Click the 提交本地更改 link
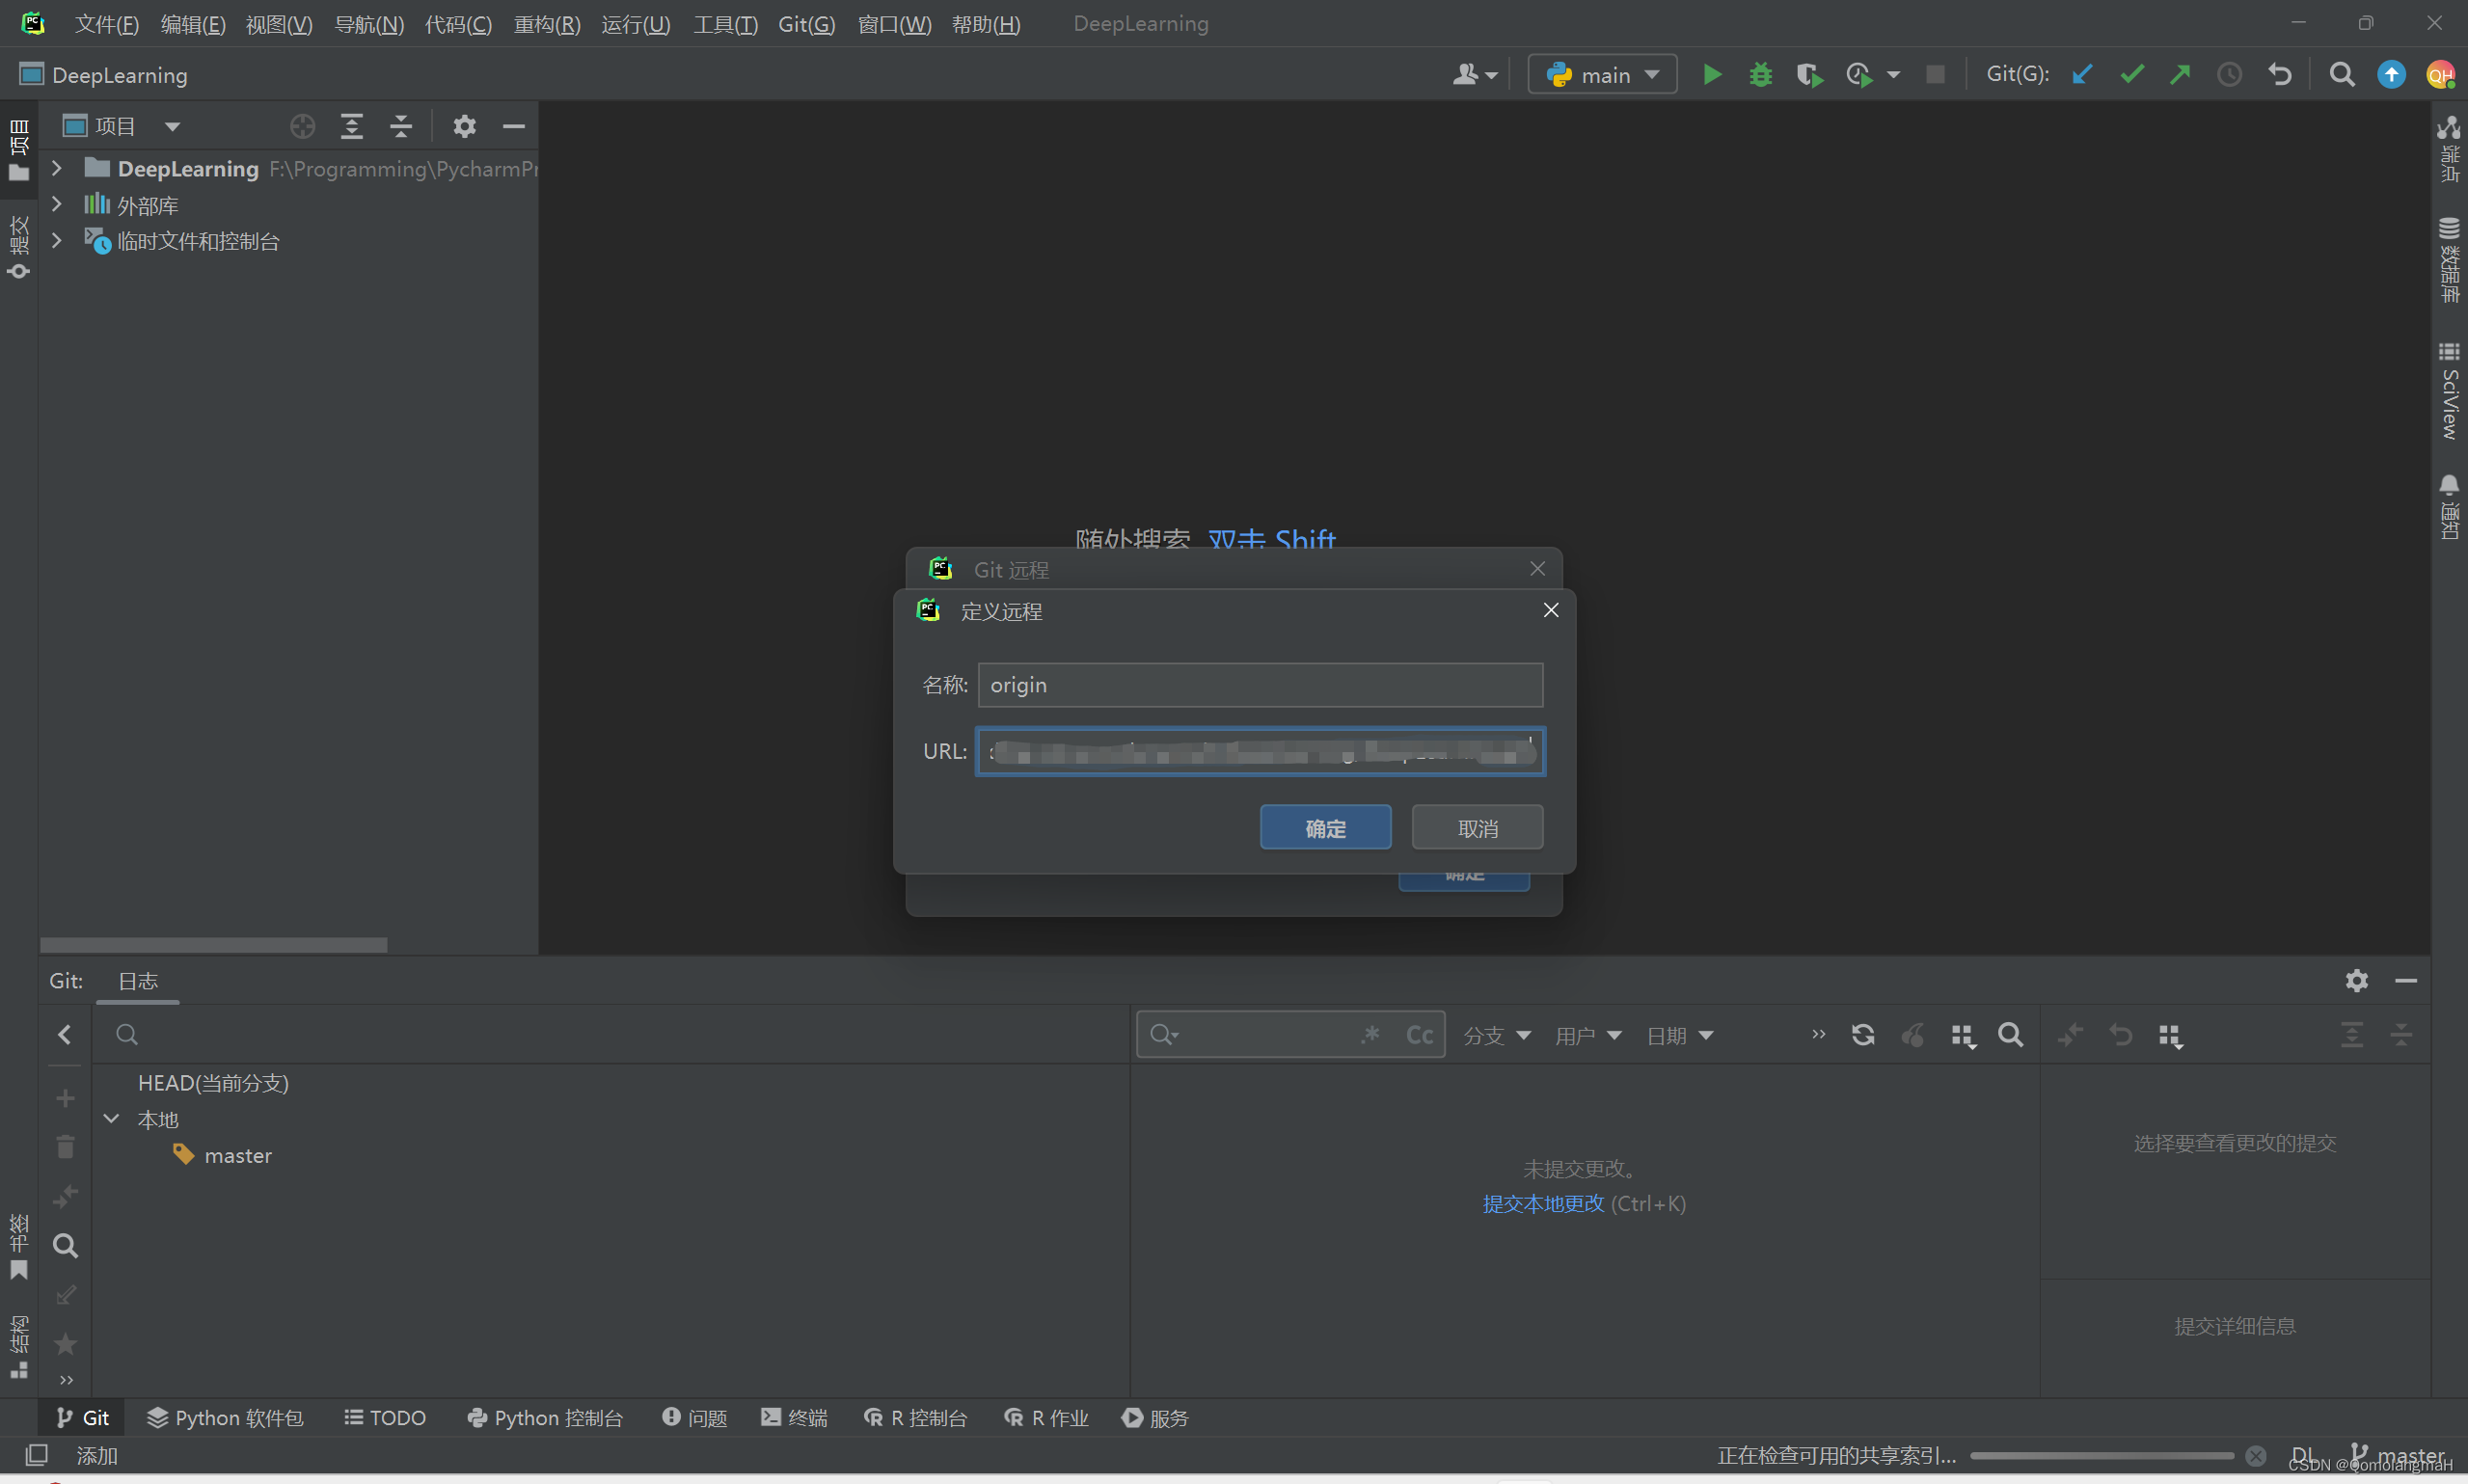The image size is (2468, 1484). (x=1542, y=1203)
